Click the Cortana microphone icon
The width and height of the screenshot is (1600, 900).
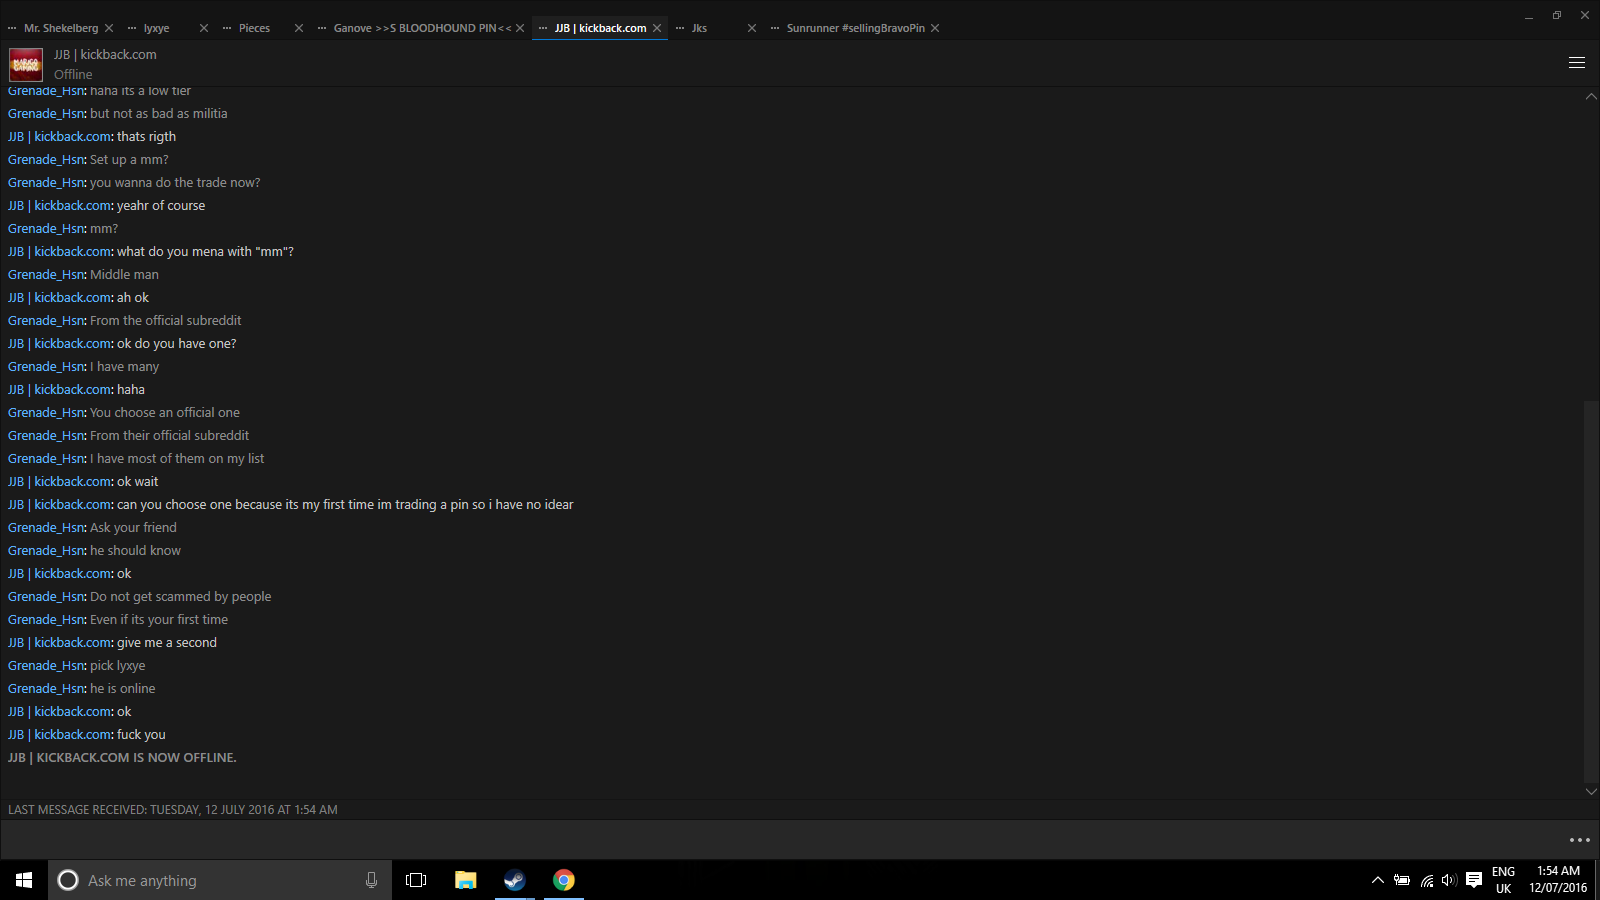(371, 880)
